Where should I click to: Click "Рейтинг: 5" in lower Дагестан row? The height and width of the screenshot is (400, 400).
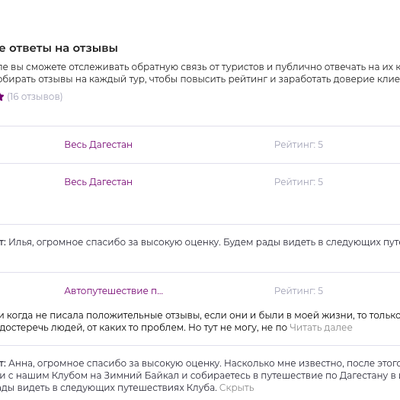tap(298, 182)
